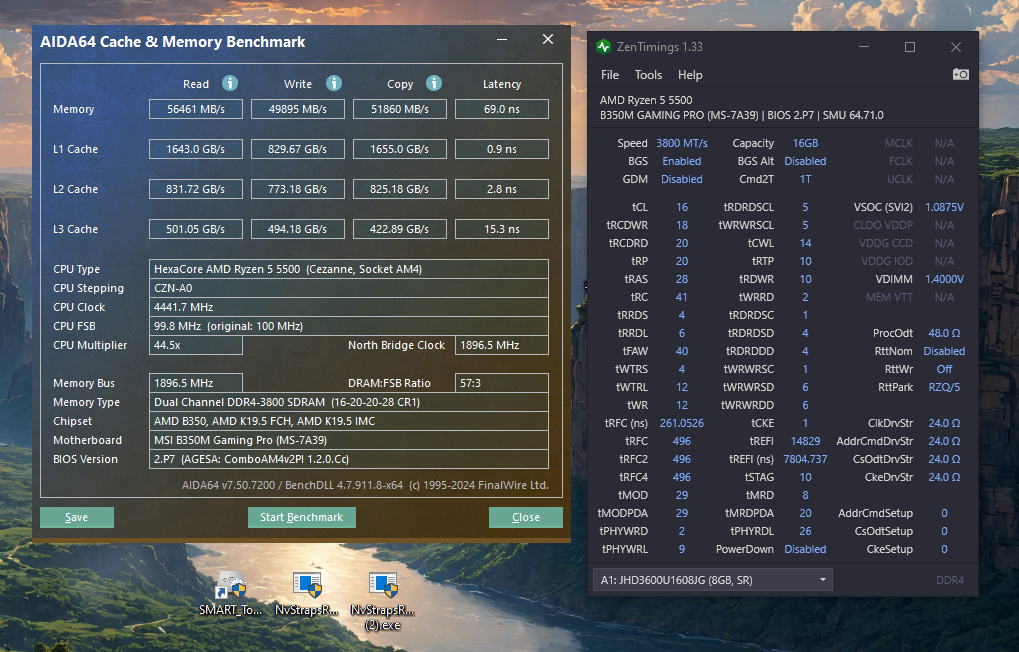
Task: Click the Motherboard MSI B350M Gaming Pro field
Action: [349, 440]
